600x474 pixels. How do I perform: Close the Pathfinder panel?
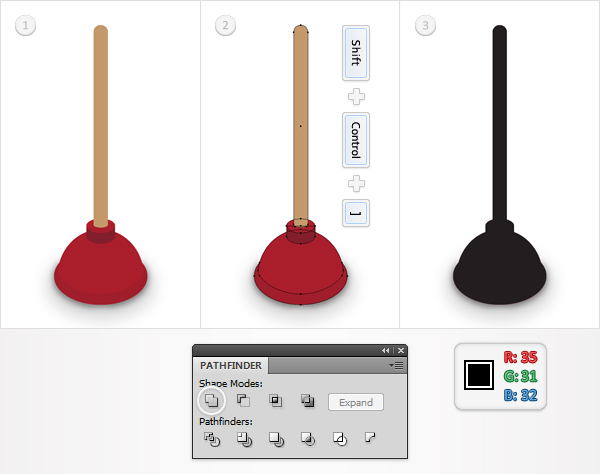coord(401,350)
